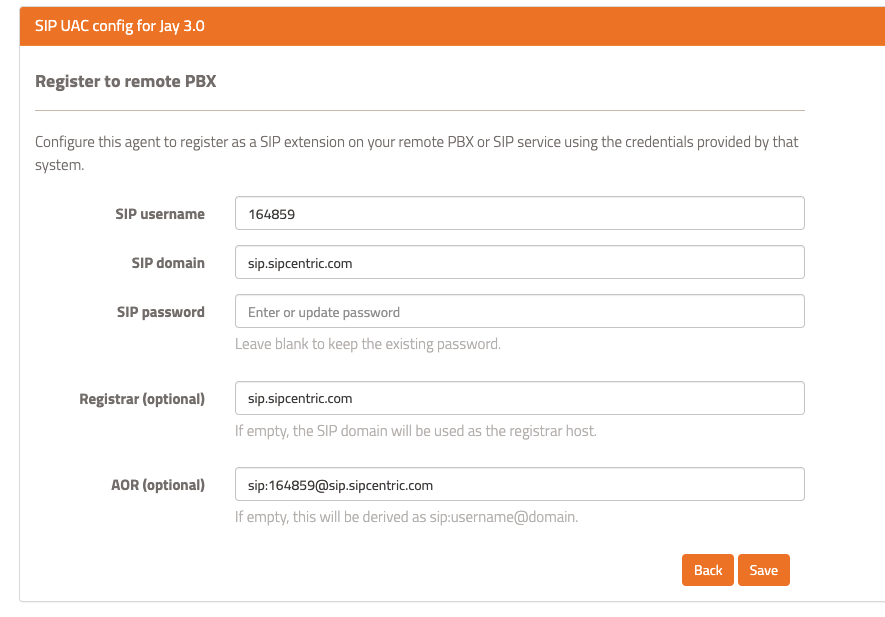Click the 'SIP username' label
885x617 pixels.
point(160,213)
